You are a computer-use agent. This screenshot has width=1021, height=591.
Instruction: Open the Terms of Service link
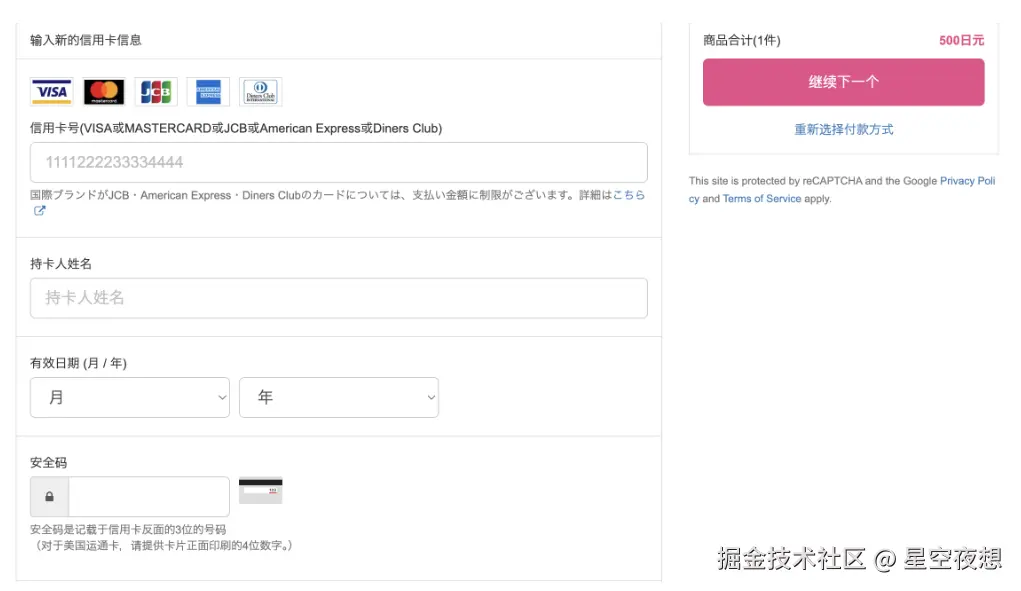click(x=762, y=199)
